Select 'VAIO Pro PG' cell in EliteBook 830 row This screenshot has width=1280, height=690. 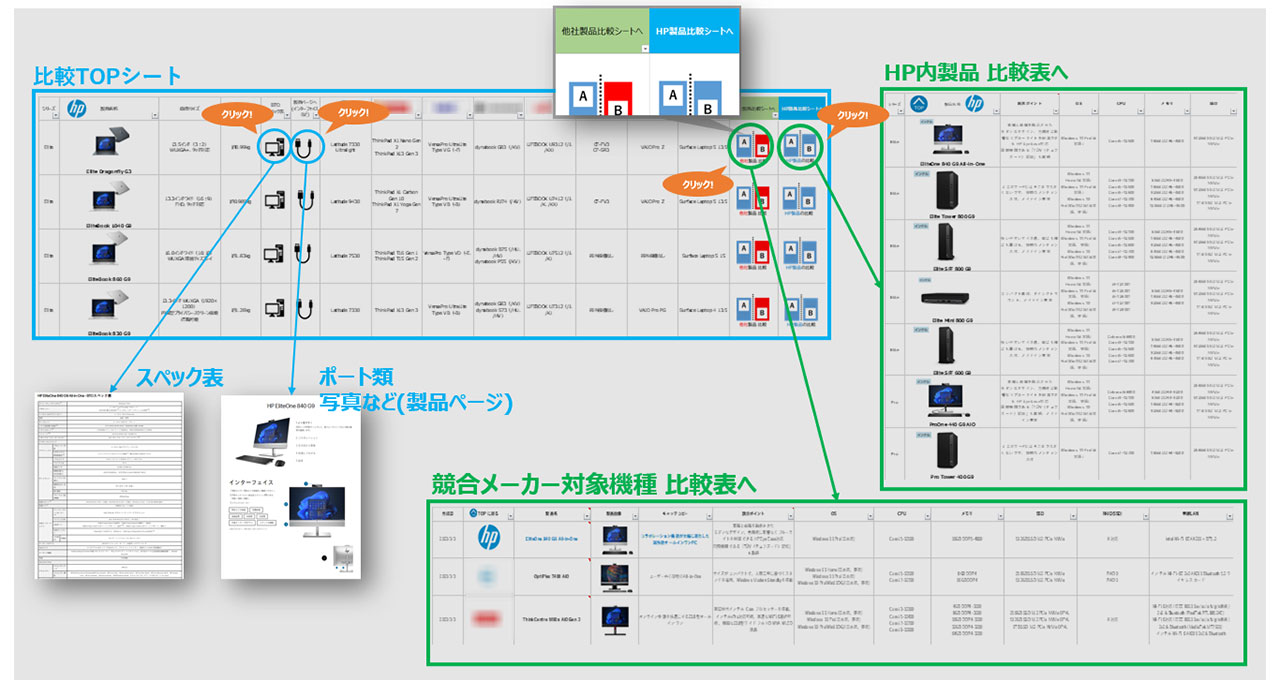654,311
